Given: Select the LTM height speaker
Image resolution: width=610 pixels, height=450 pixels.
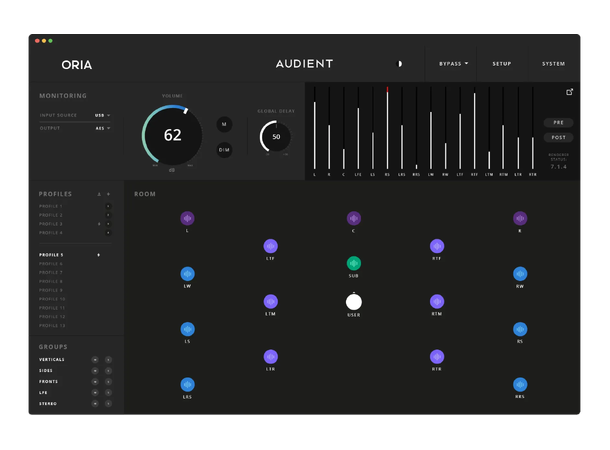Looking at the screenshot, I should click(x=270, y=301).
